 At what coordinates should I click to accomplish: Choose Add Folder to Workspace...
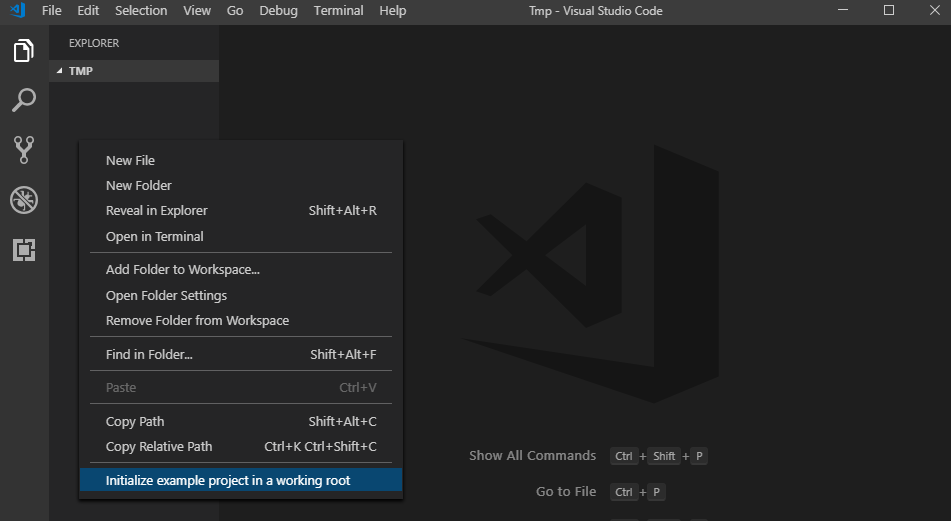tap(241, 270)
